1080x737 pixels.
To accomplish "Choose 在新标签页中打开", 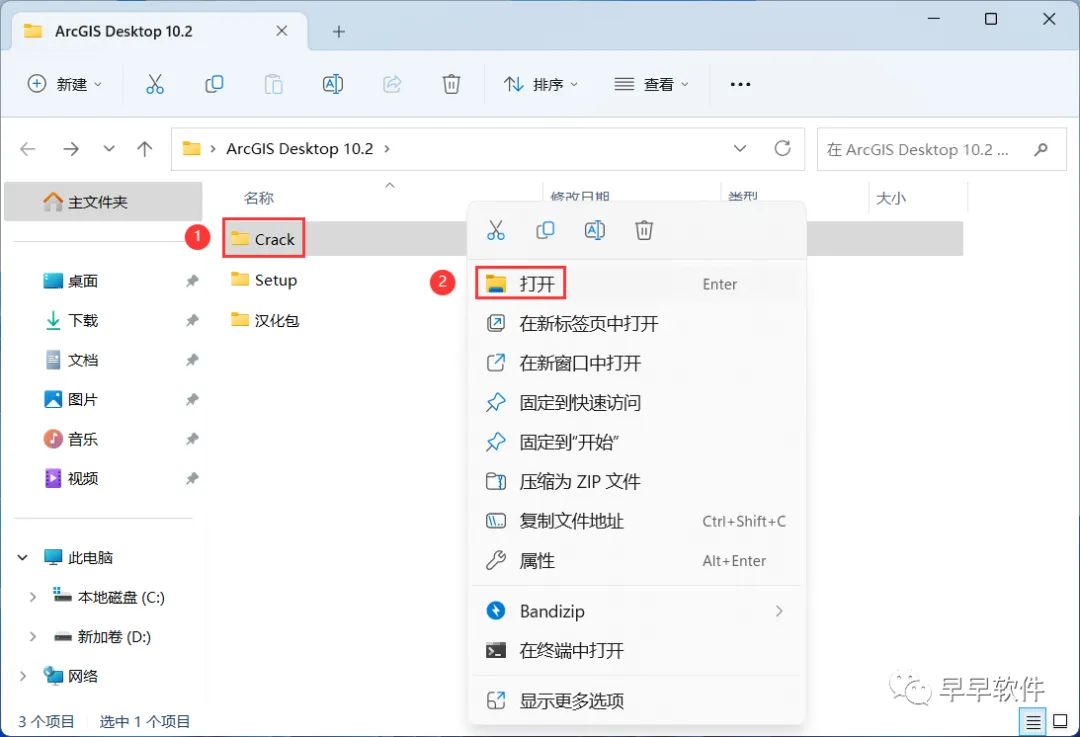I will point(637,323).
